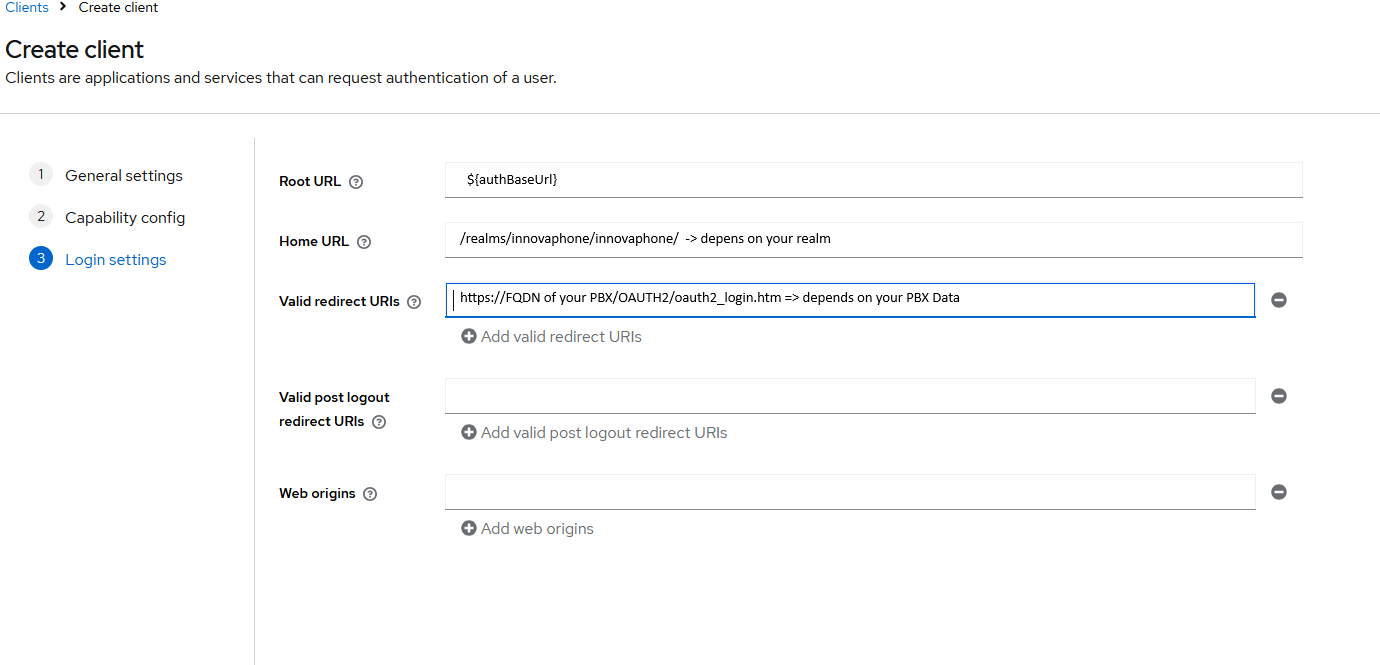Open Capability config wizard step

coord(124,218)
